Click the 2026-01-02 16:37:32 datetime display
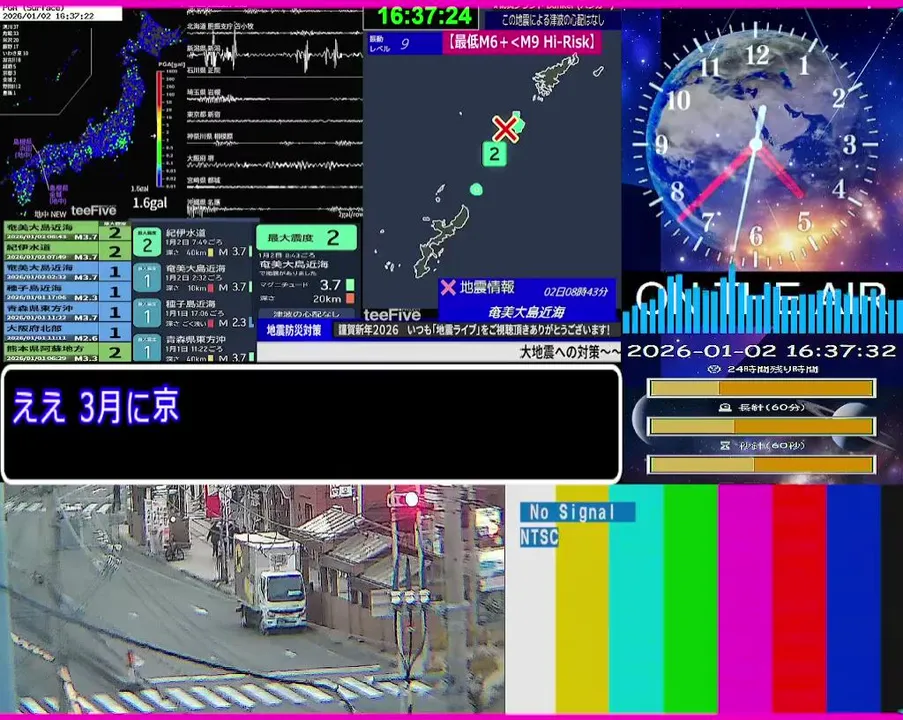Screen dimensions: 903x720 point(761,351)
